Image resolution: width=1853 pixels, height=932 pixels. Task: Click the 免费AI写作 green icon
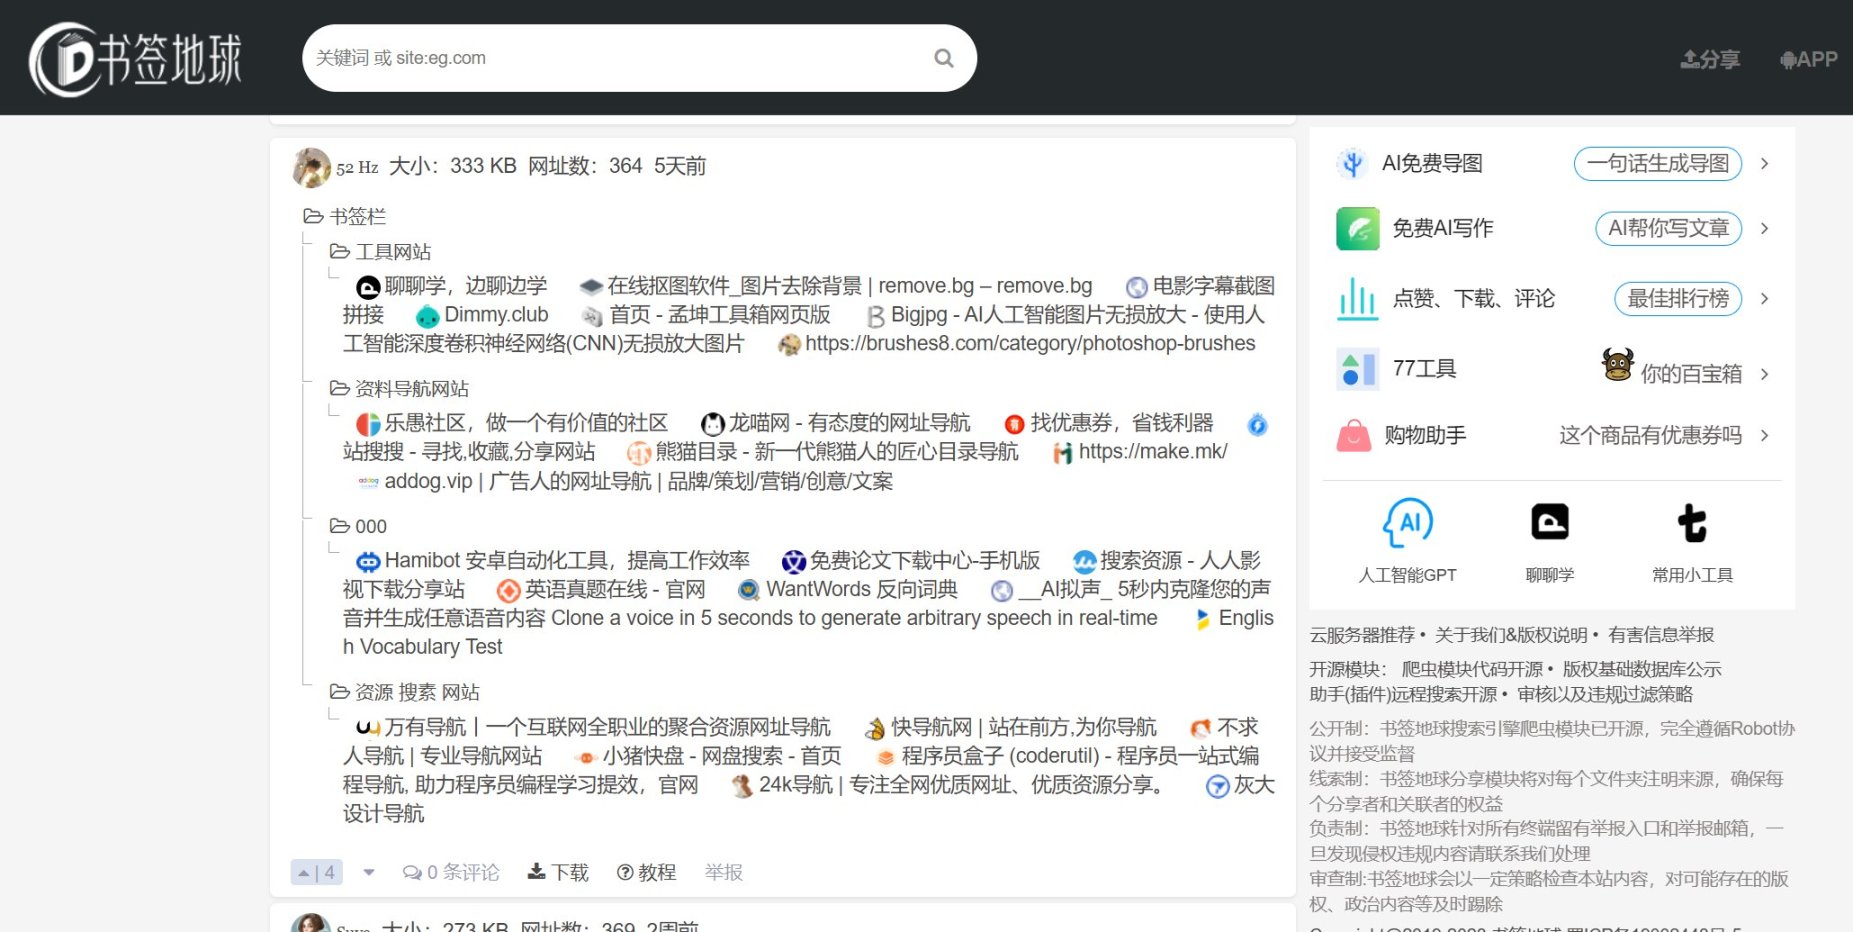coord(1357,228)
